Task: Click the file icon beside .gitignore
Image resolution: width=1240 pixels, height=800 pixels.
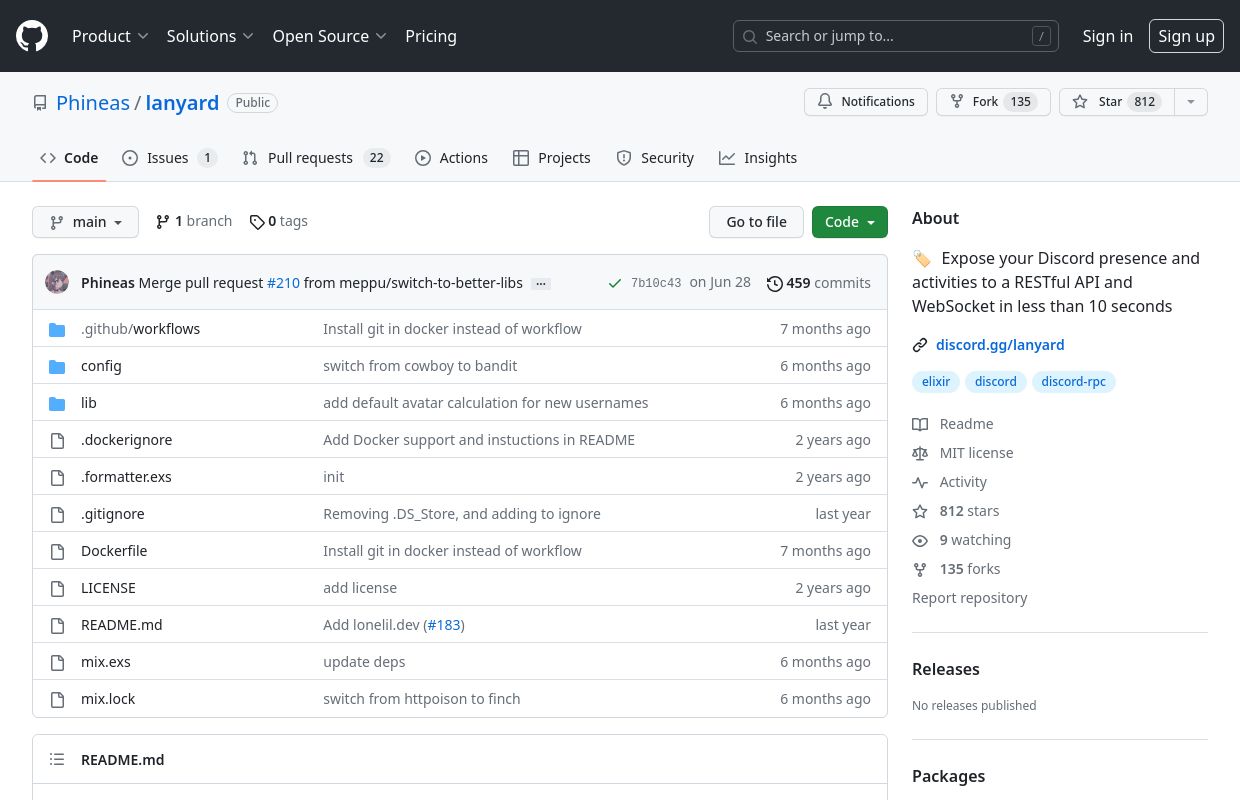Action: pos(57,514)
